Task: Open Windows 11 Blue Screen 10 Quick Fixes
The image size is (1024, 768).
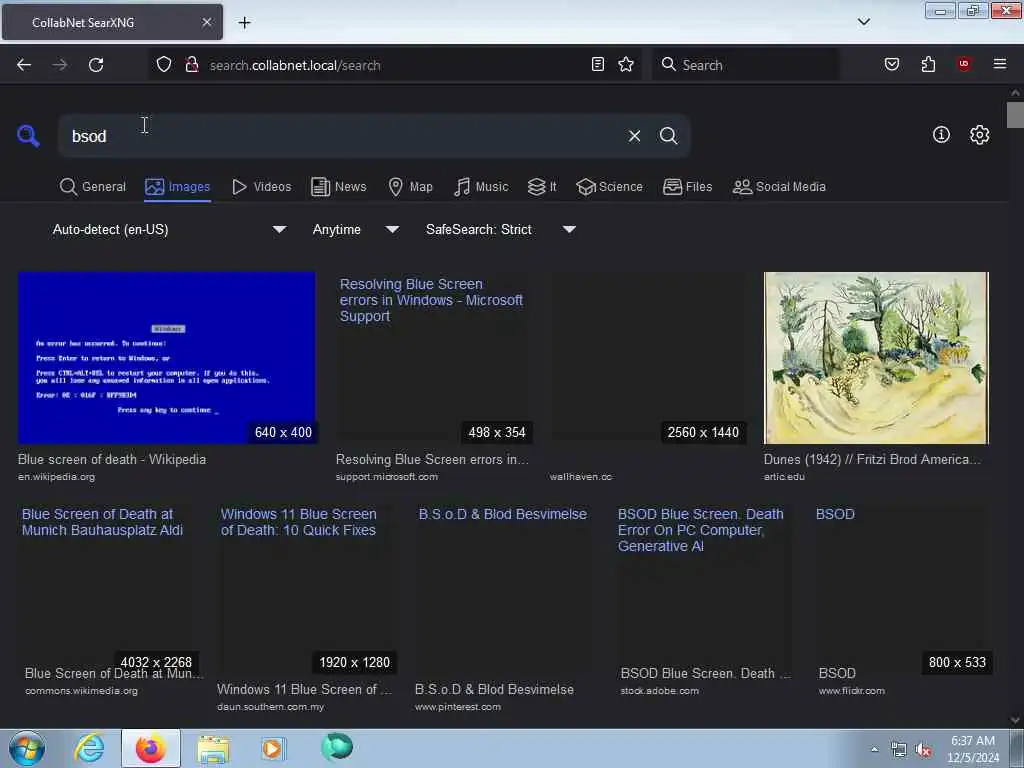Action: pos(306,587)
